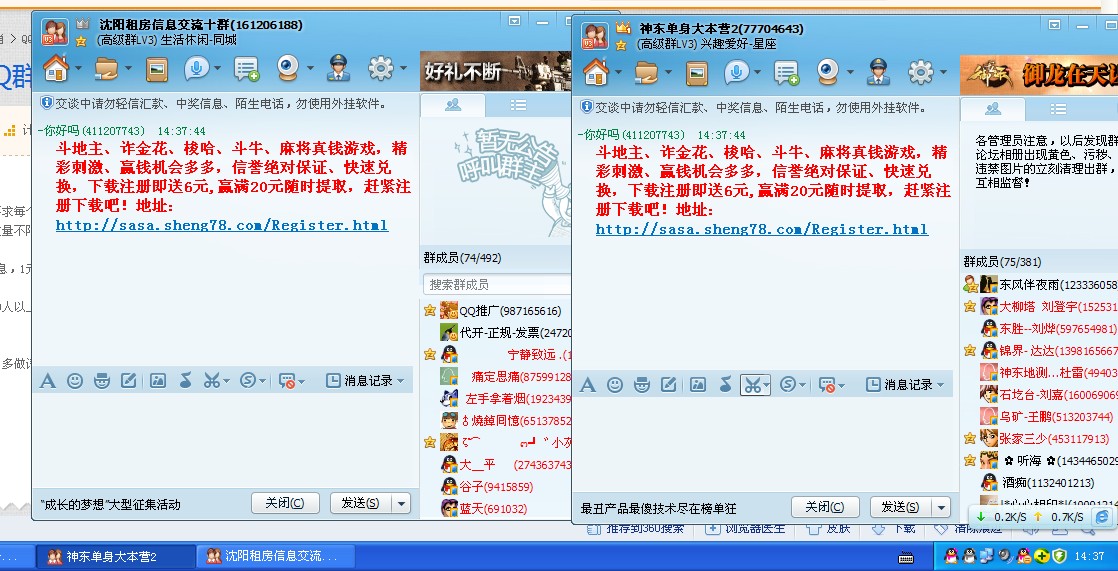Screen dimensions: 1118x571
Task: Open group settings gear in 神东单身 window
Action: (921, 72)
